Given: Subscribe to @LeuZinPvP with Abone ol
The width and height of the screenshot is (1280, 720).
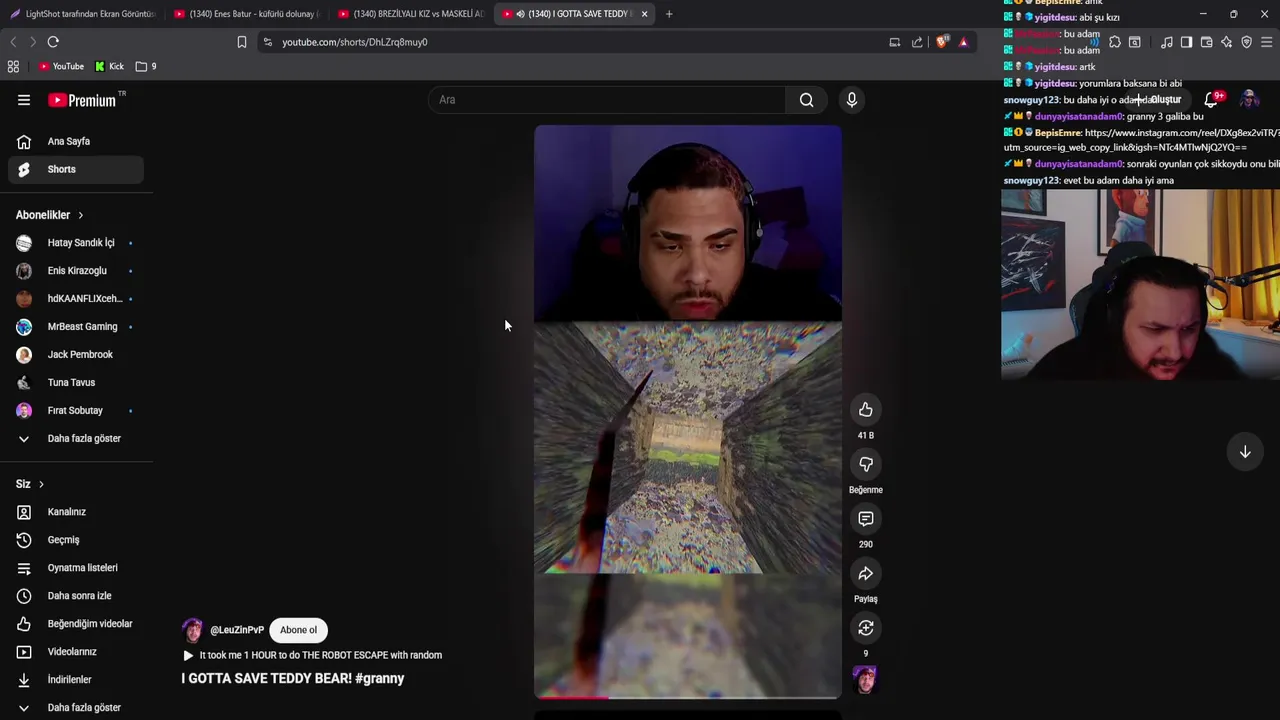Looking at the screenshot, I should tap(298, 630).
